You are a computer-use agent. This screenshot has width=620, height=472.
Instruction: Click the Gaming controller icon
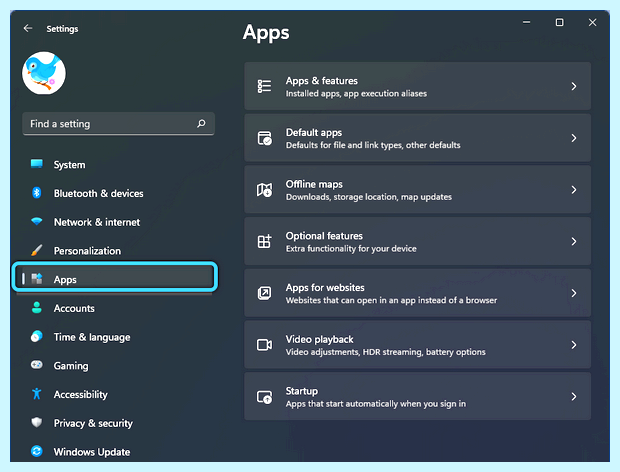(37, 365)
